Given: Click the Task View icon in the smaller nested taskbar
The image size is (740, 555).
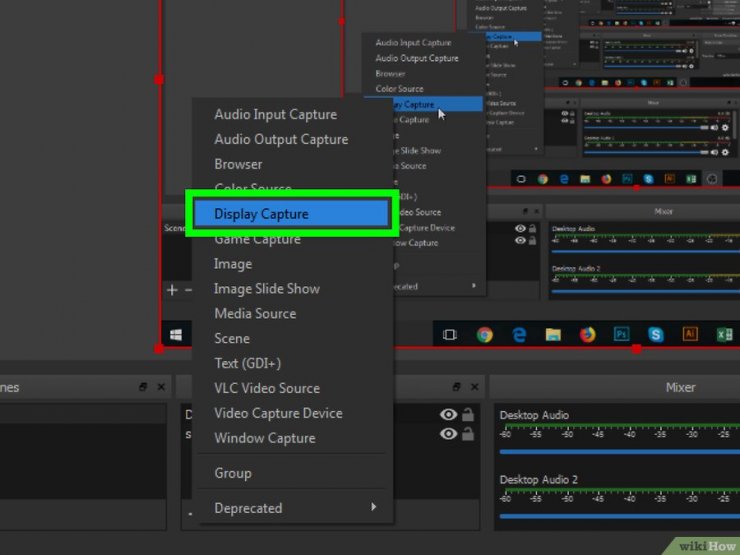Looking at the screenshot, I should (x=521, y=179).
